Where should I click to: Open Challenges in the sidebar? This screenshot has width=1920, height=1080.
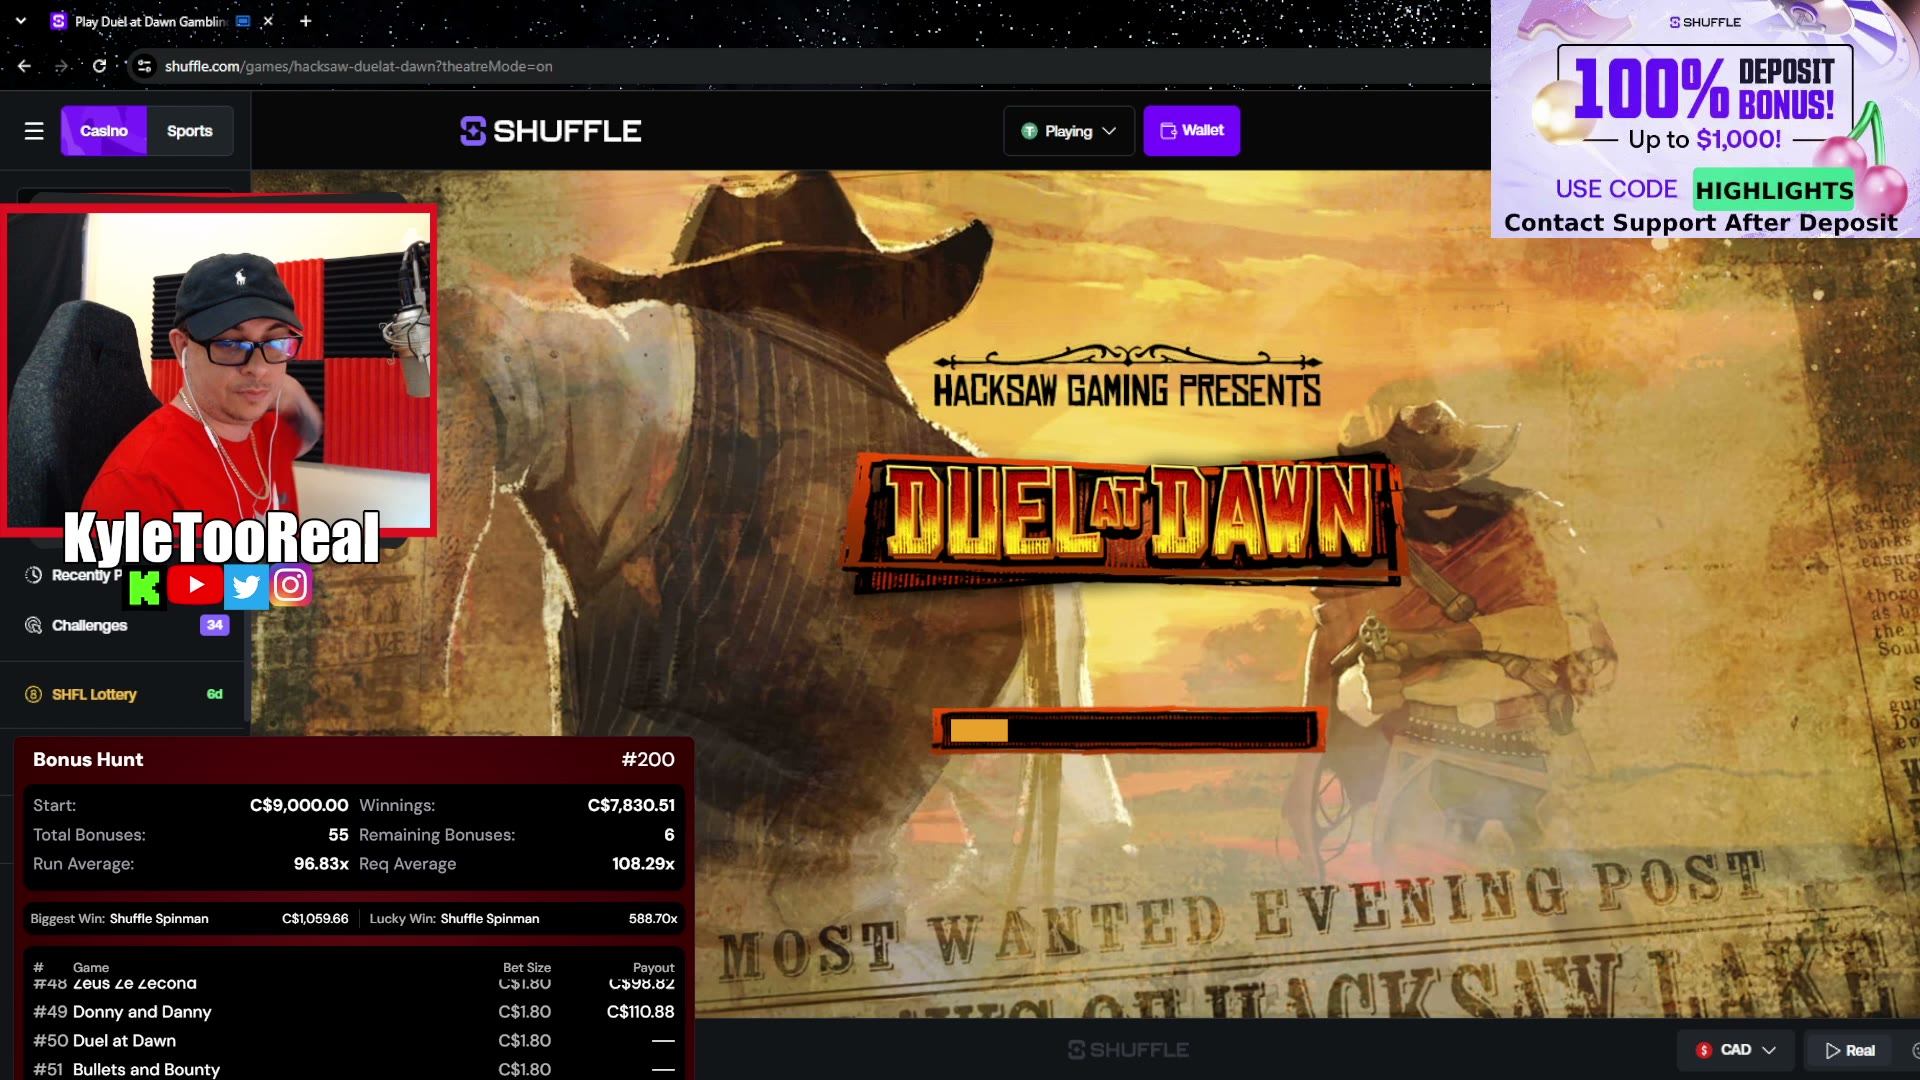point(90,625)
